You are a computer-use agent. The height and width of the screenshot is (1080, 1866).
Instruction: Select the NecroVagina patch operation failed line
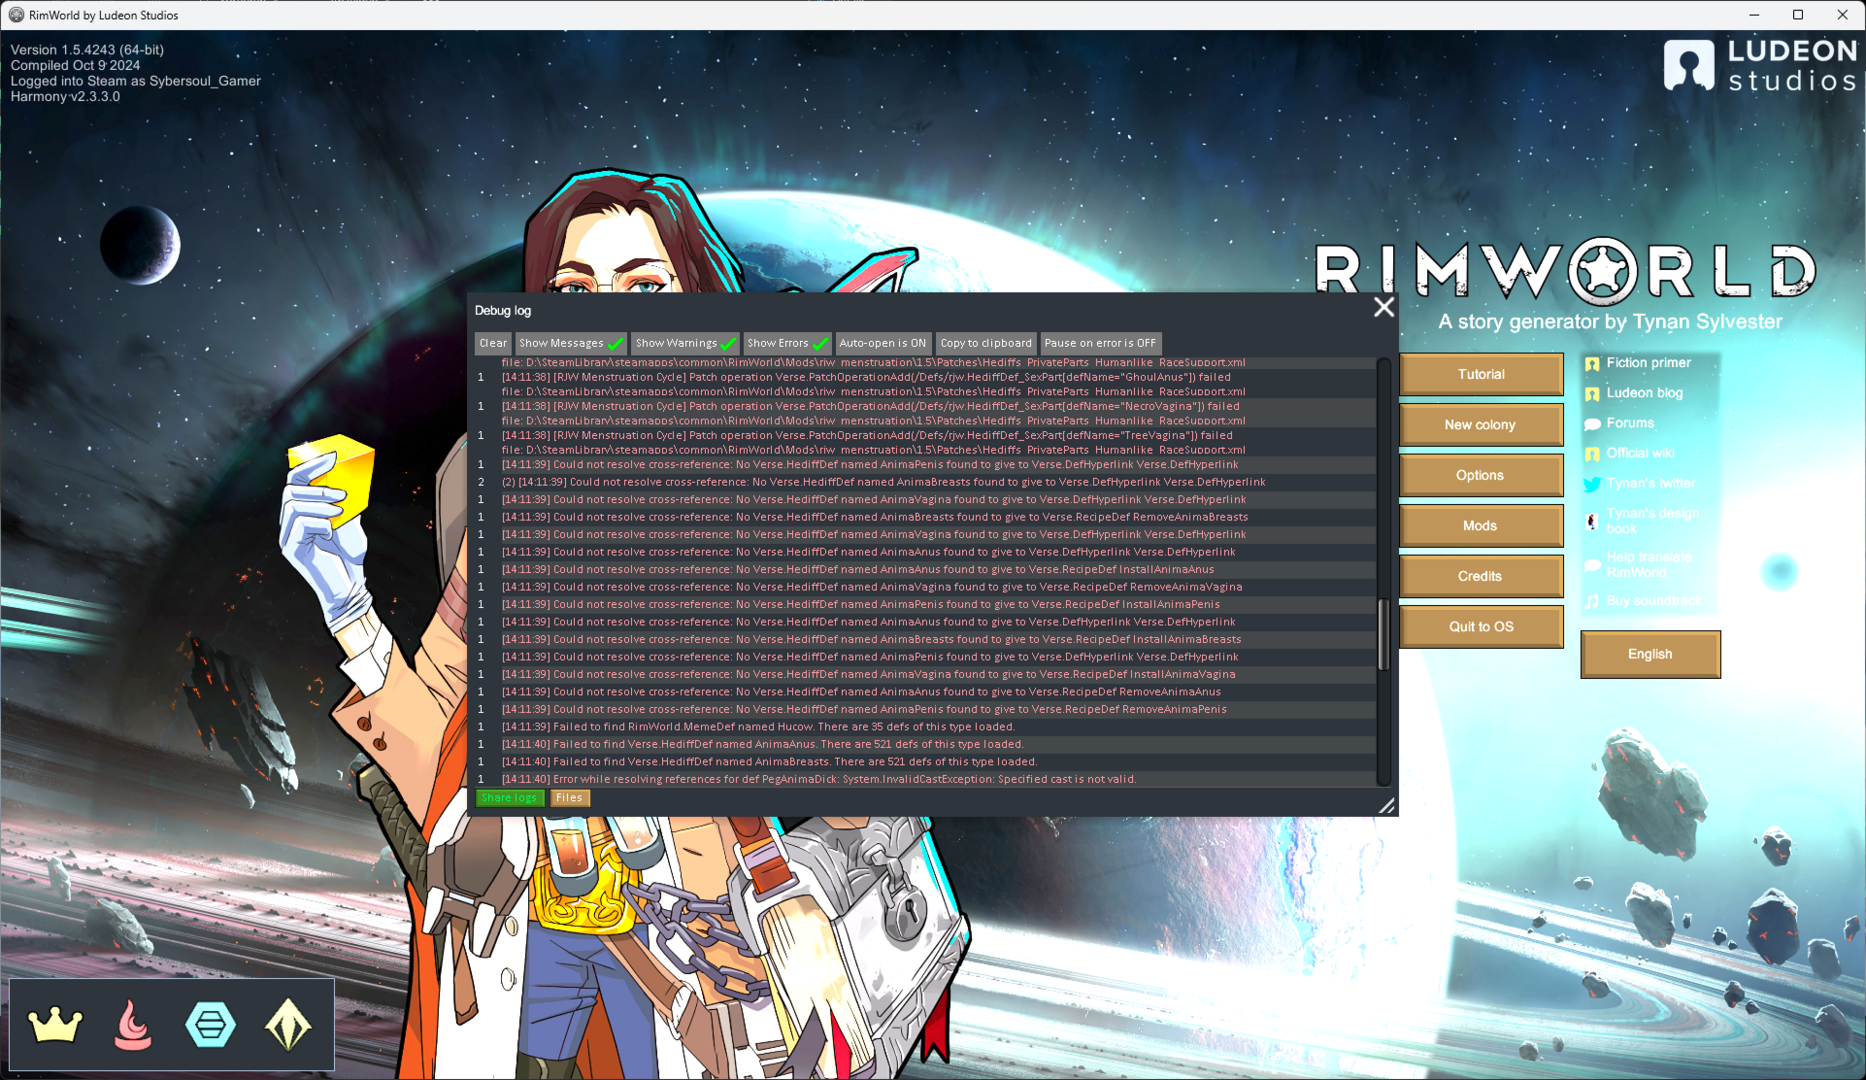pyautogui.click(x=925, y=413)
